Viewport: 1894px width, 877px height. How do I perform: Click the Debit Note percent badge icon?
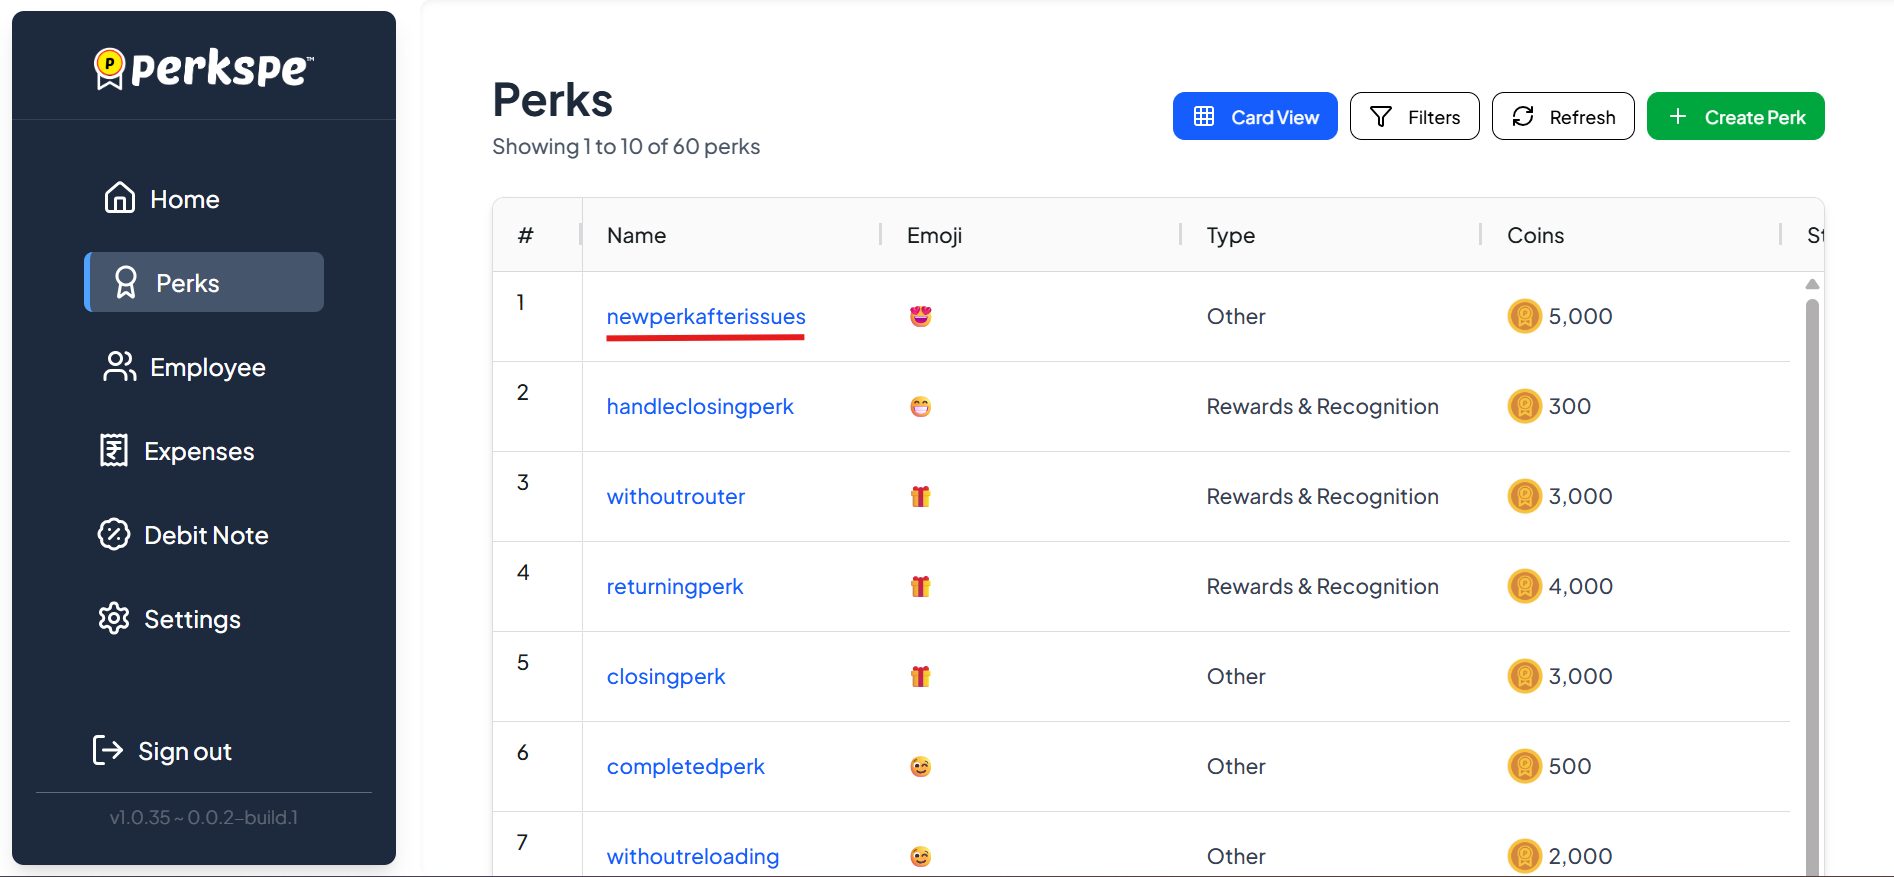tap(114, 535)
